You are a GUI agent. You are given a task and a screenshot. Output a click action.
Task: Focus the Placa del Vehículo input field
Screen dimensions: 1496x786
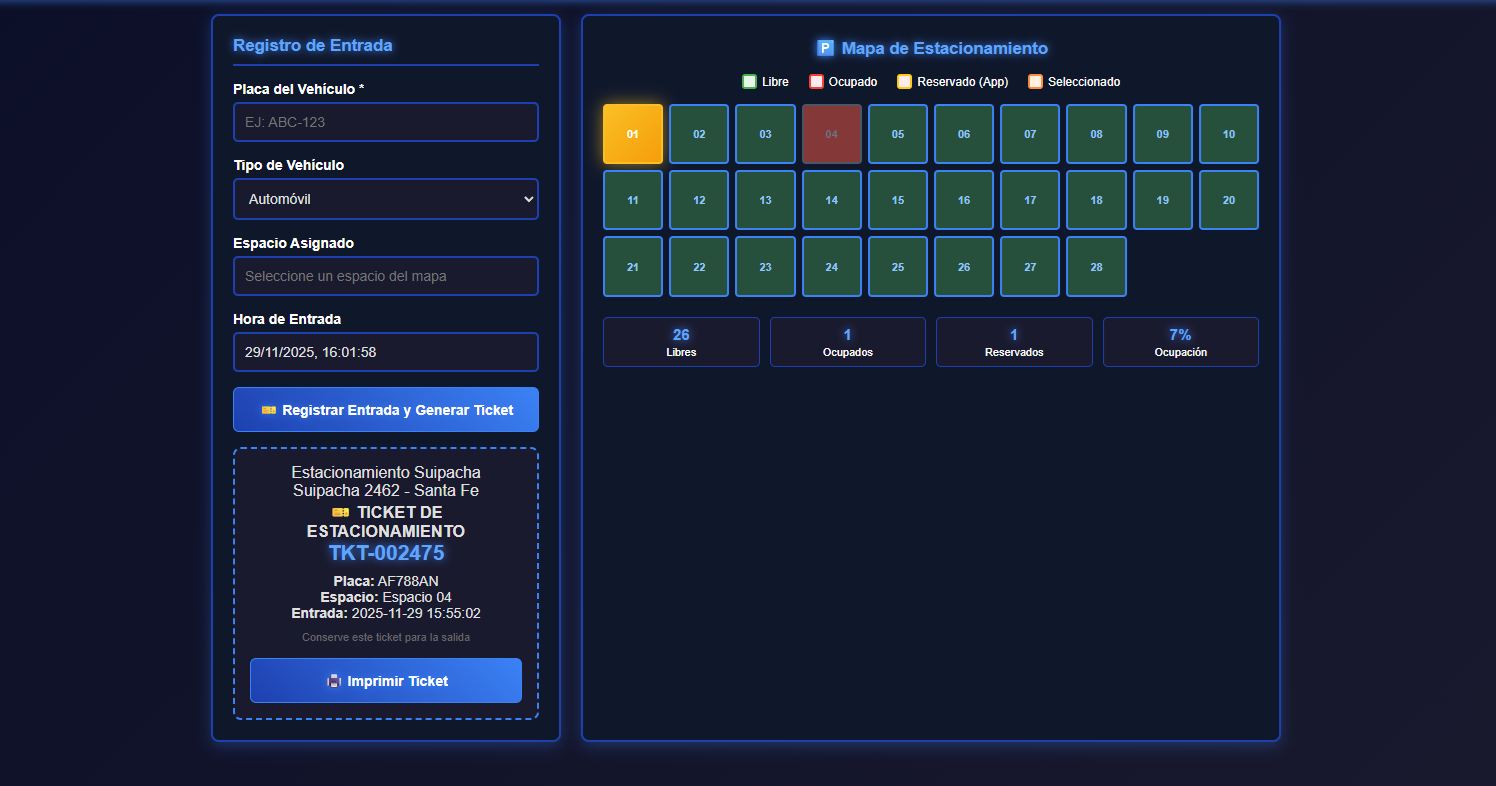[x=386, y=122]
